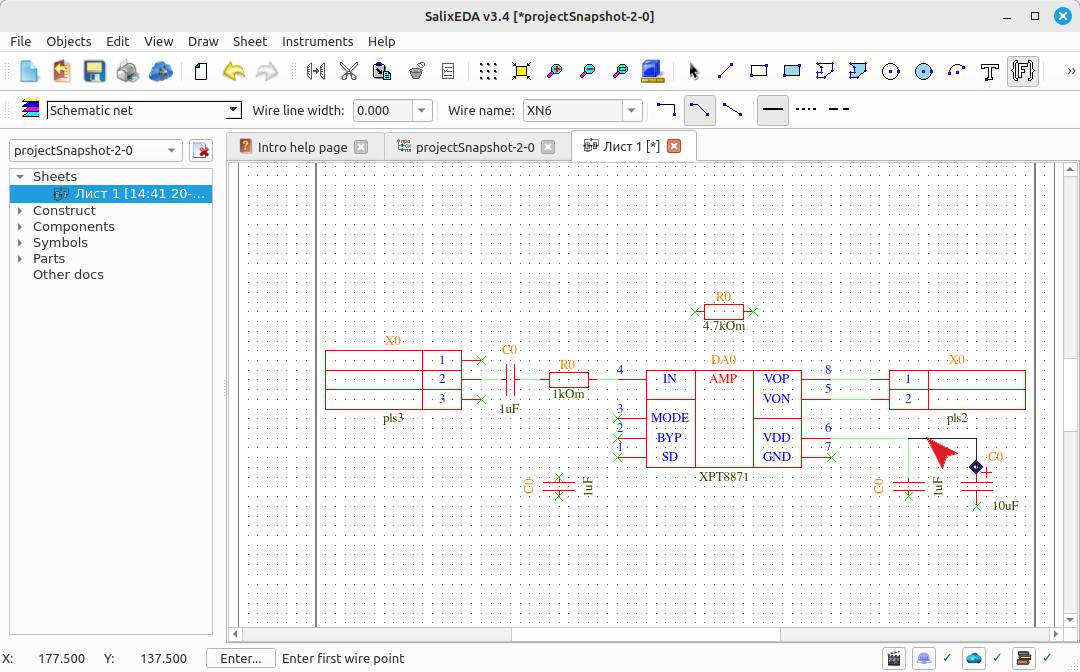Screen dimensions: 1080x672
Task: Select the filled rectangle tool
Action: [x=791, y=71]
